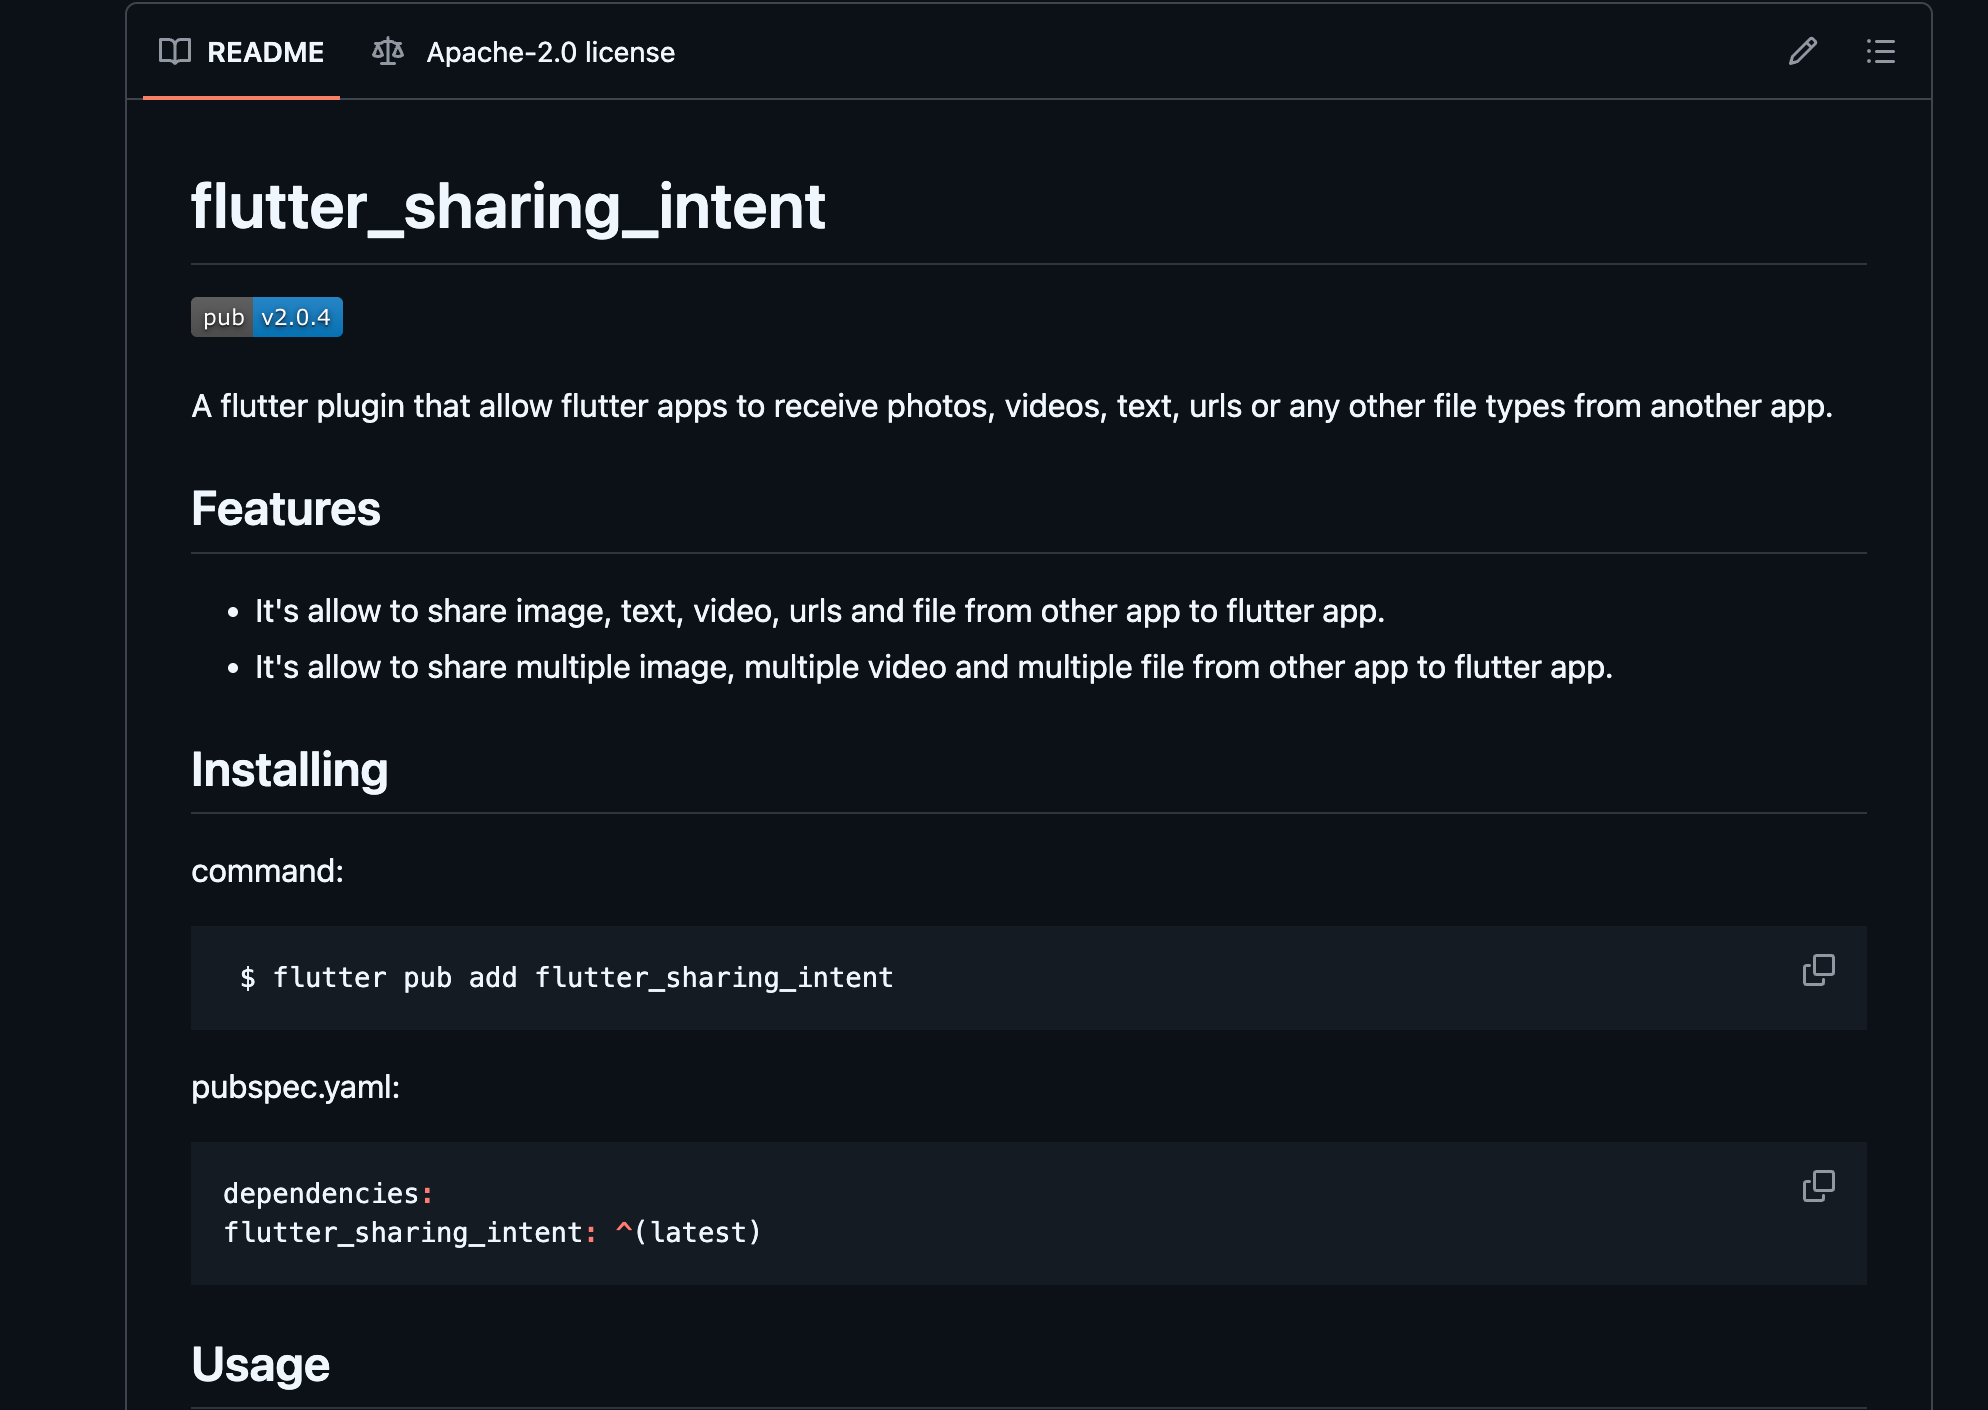Click the Features heading
The width and height of the screenshot is (1988, 1410).
click(x=286, y=508)
